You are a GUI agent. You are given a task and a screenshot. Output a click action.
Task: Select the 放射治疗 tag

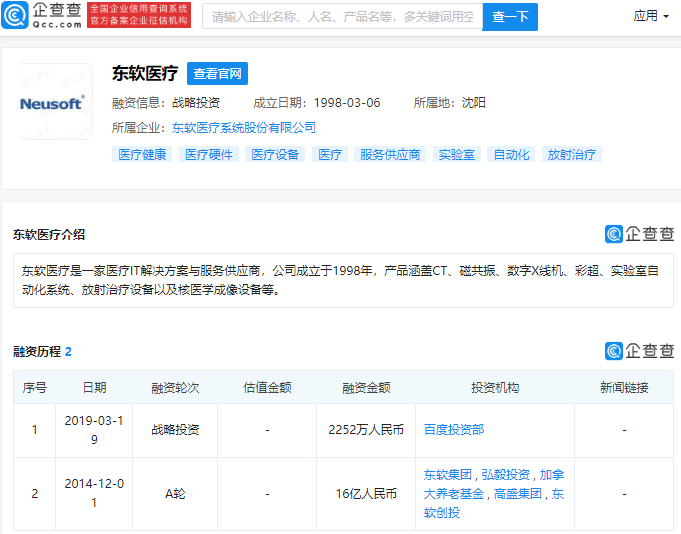pyautogui.click(x=572, y=155)
